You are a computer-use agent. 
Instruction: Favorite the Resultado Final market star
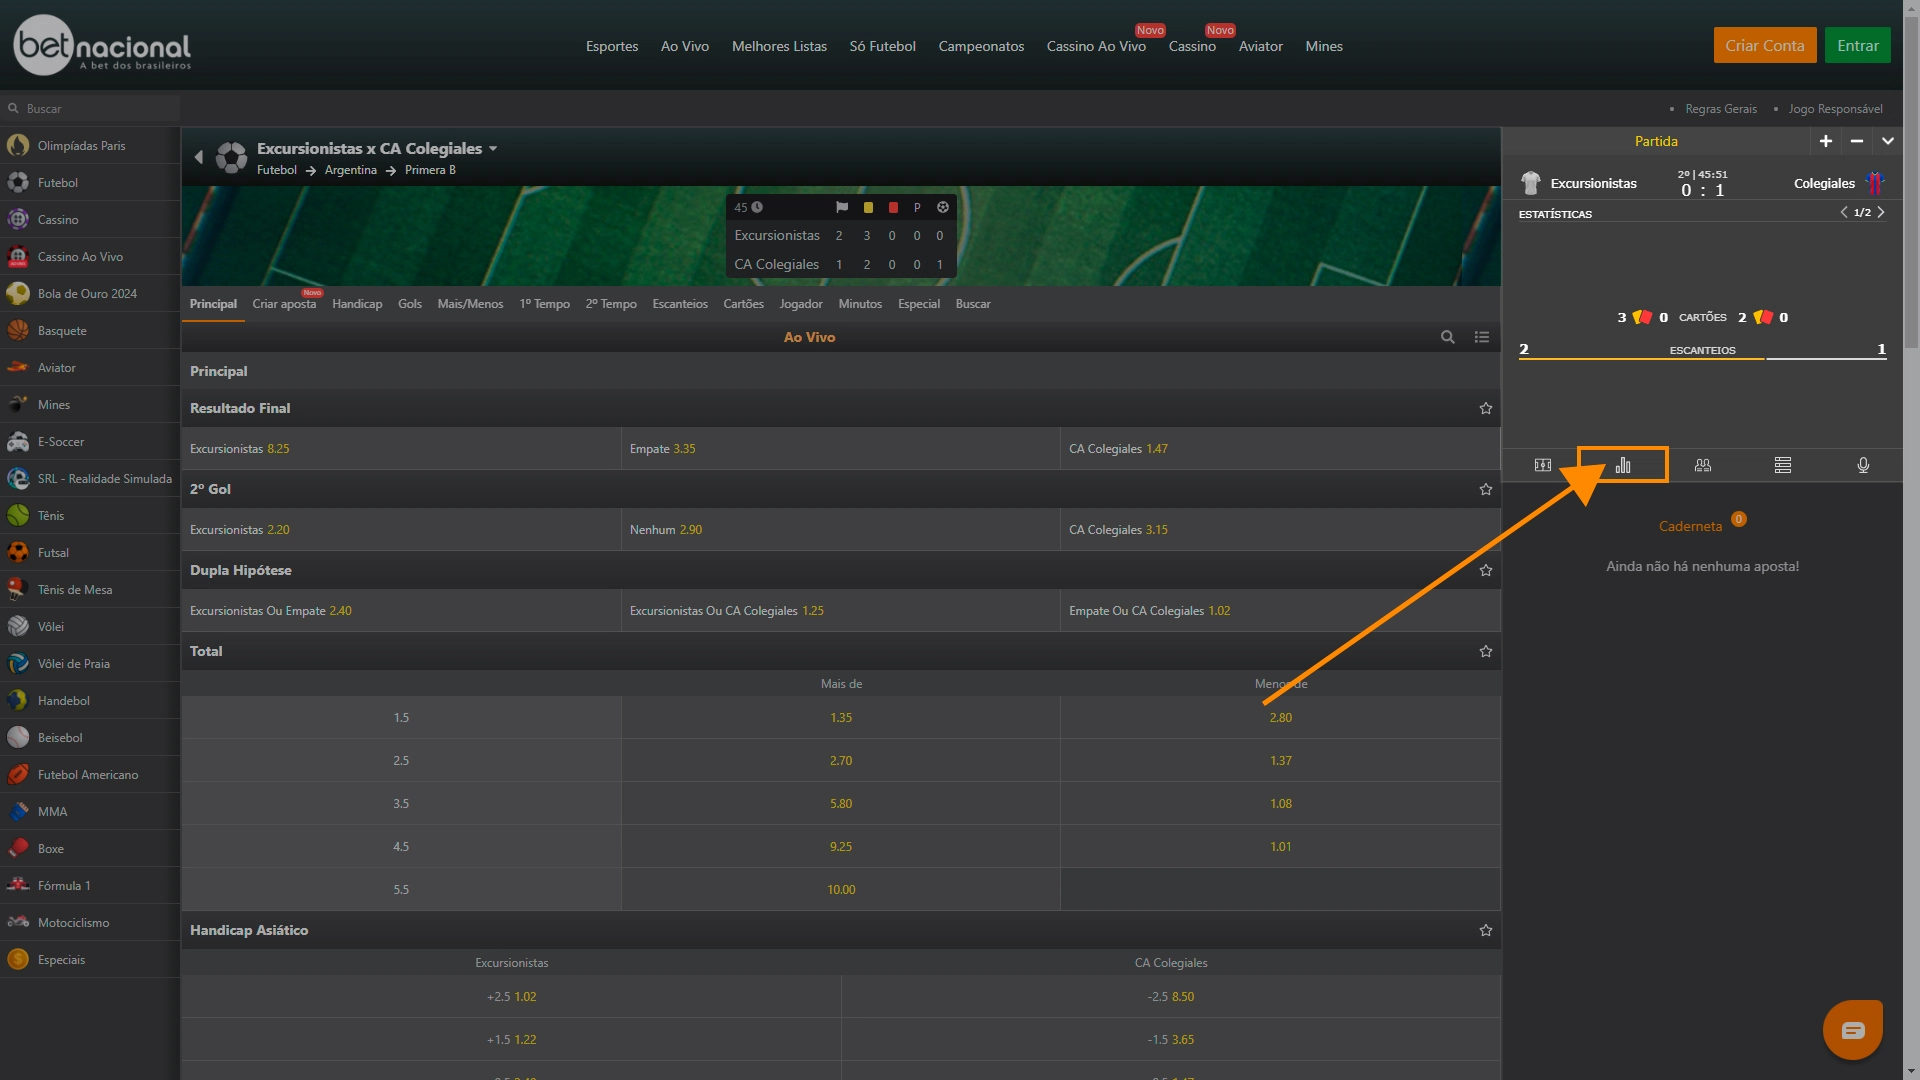pos(1485,408)
